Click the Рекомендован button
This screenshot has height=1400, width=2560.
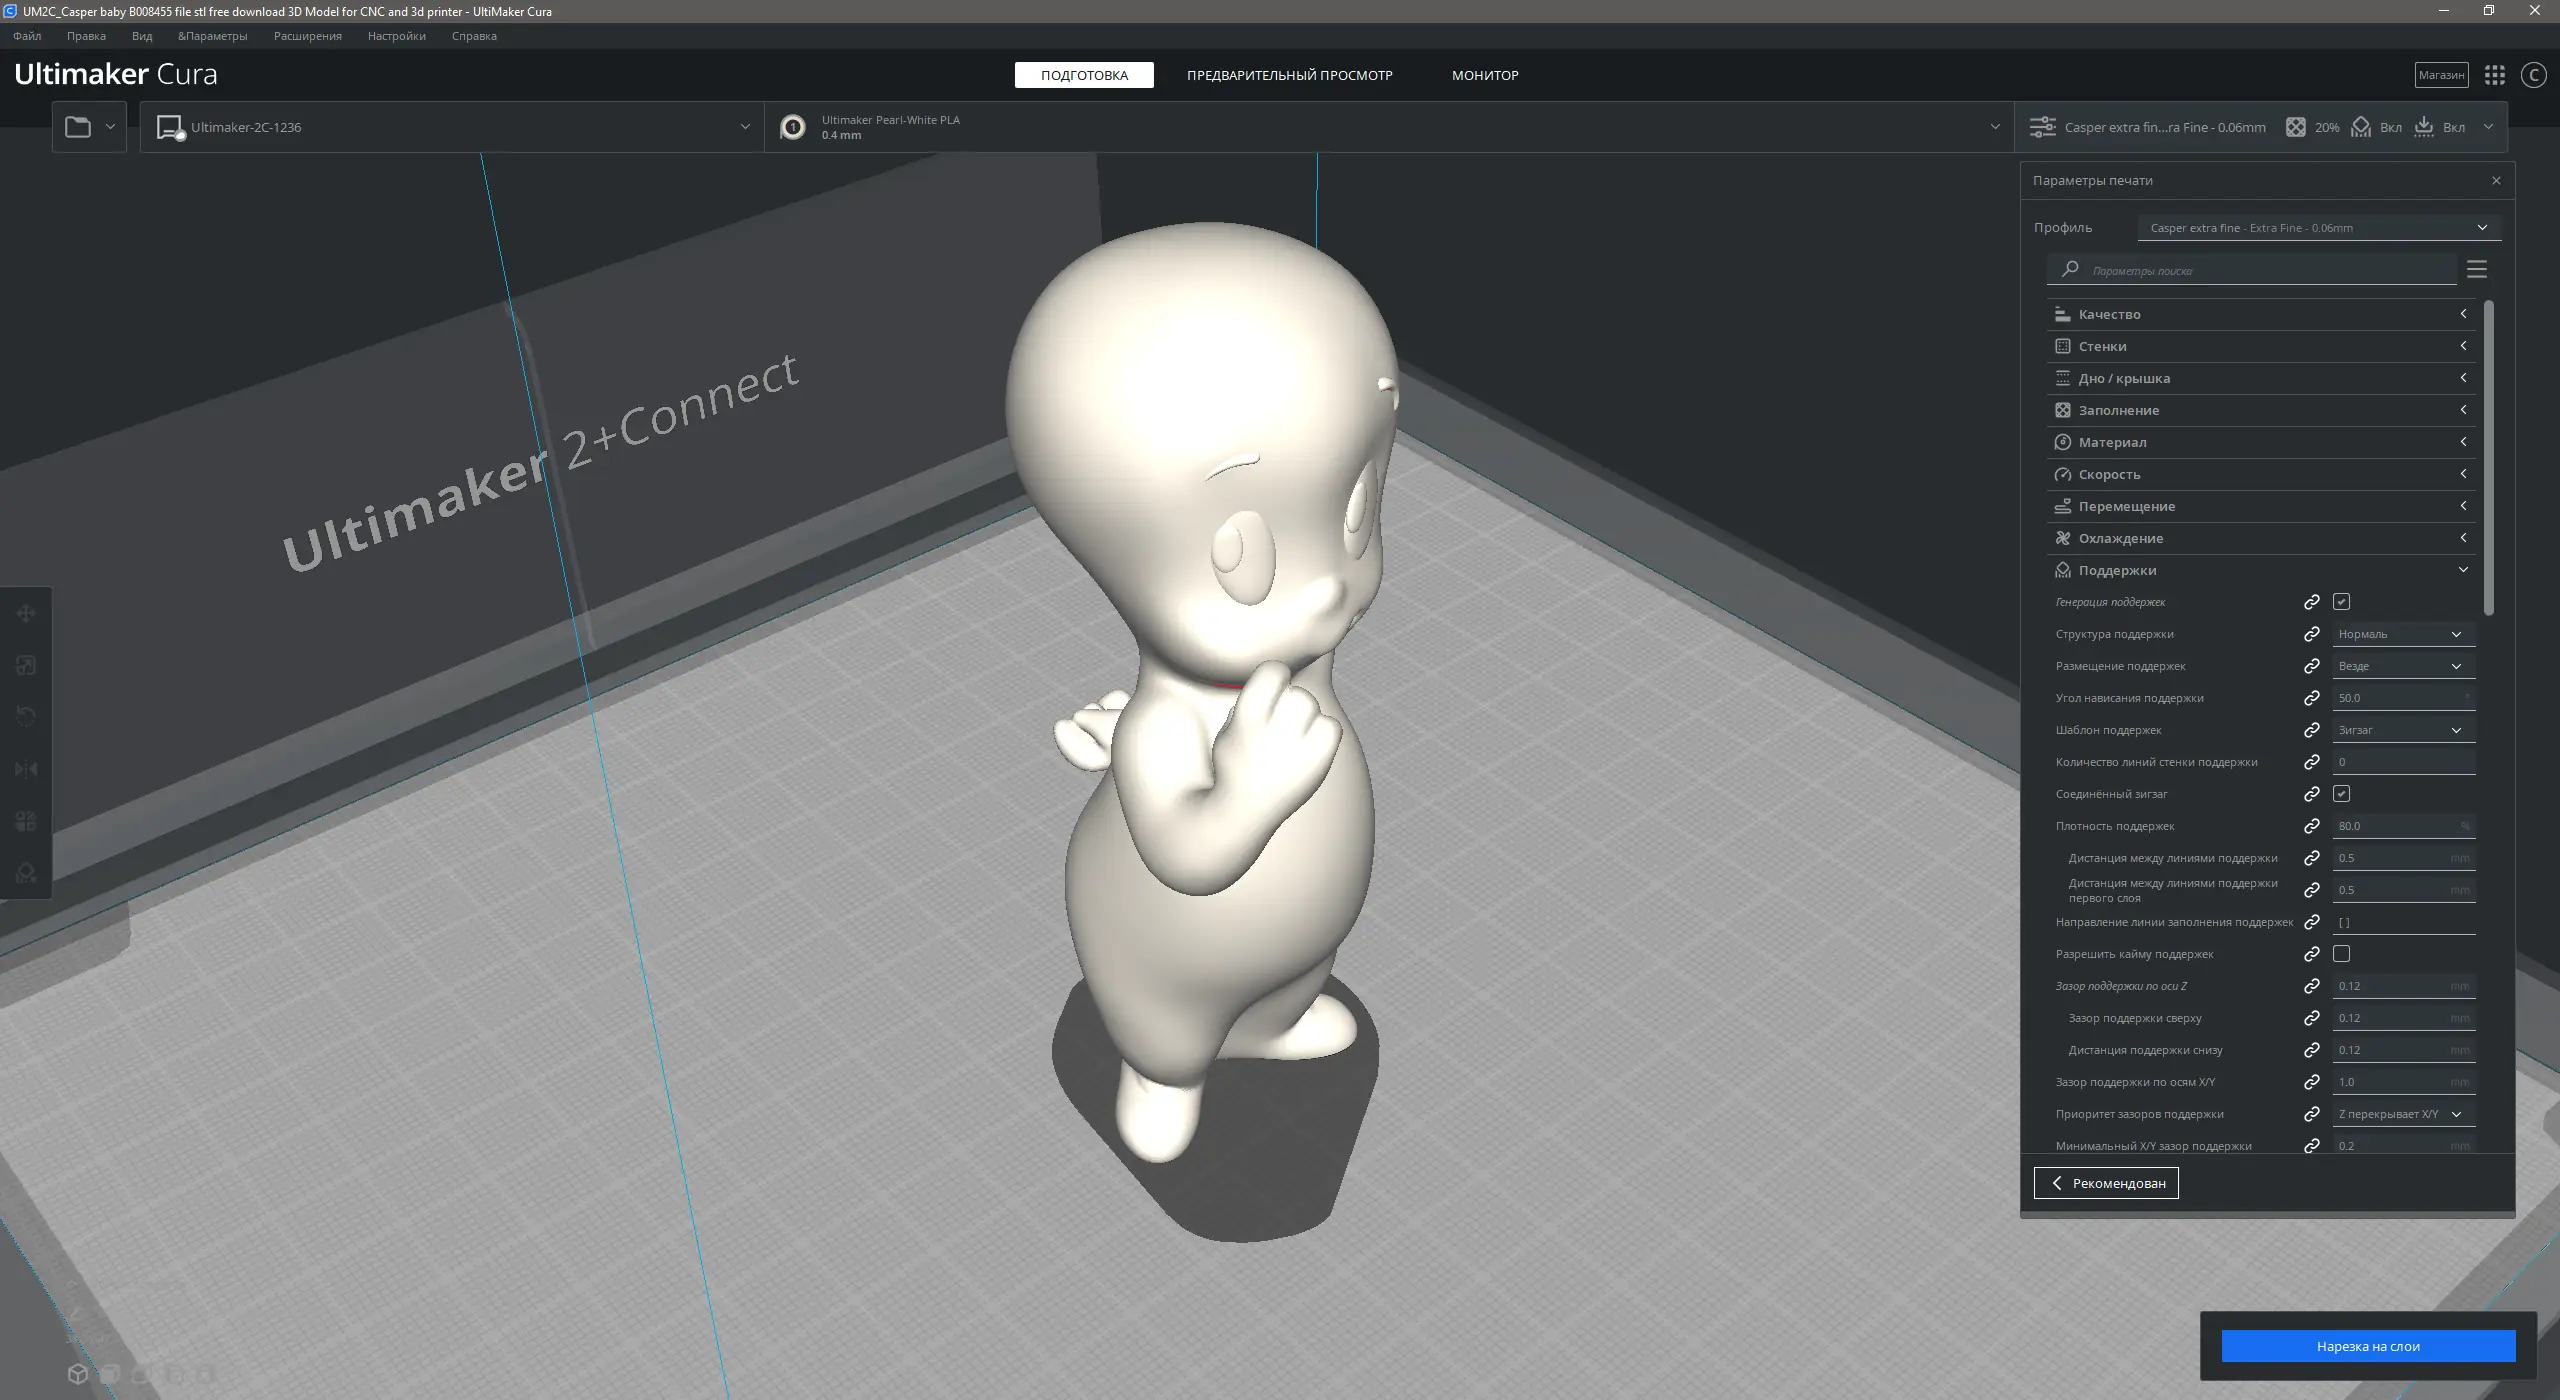point(2105,1183)
